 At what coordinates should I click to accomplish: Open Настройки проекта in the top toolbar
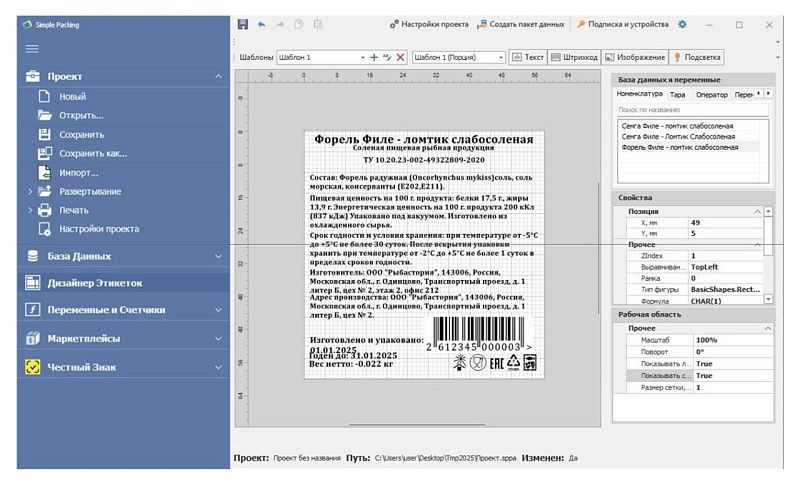point(429,24)
